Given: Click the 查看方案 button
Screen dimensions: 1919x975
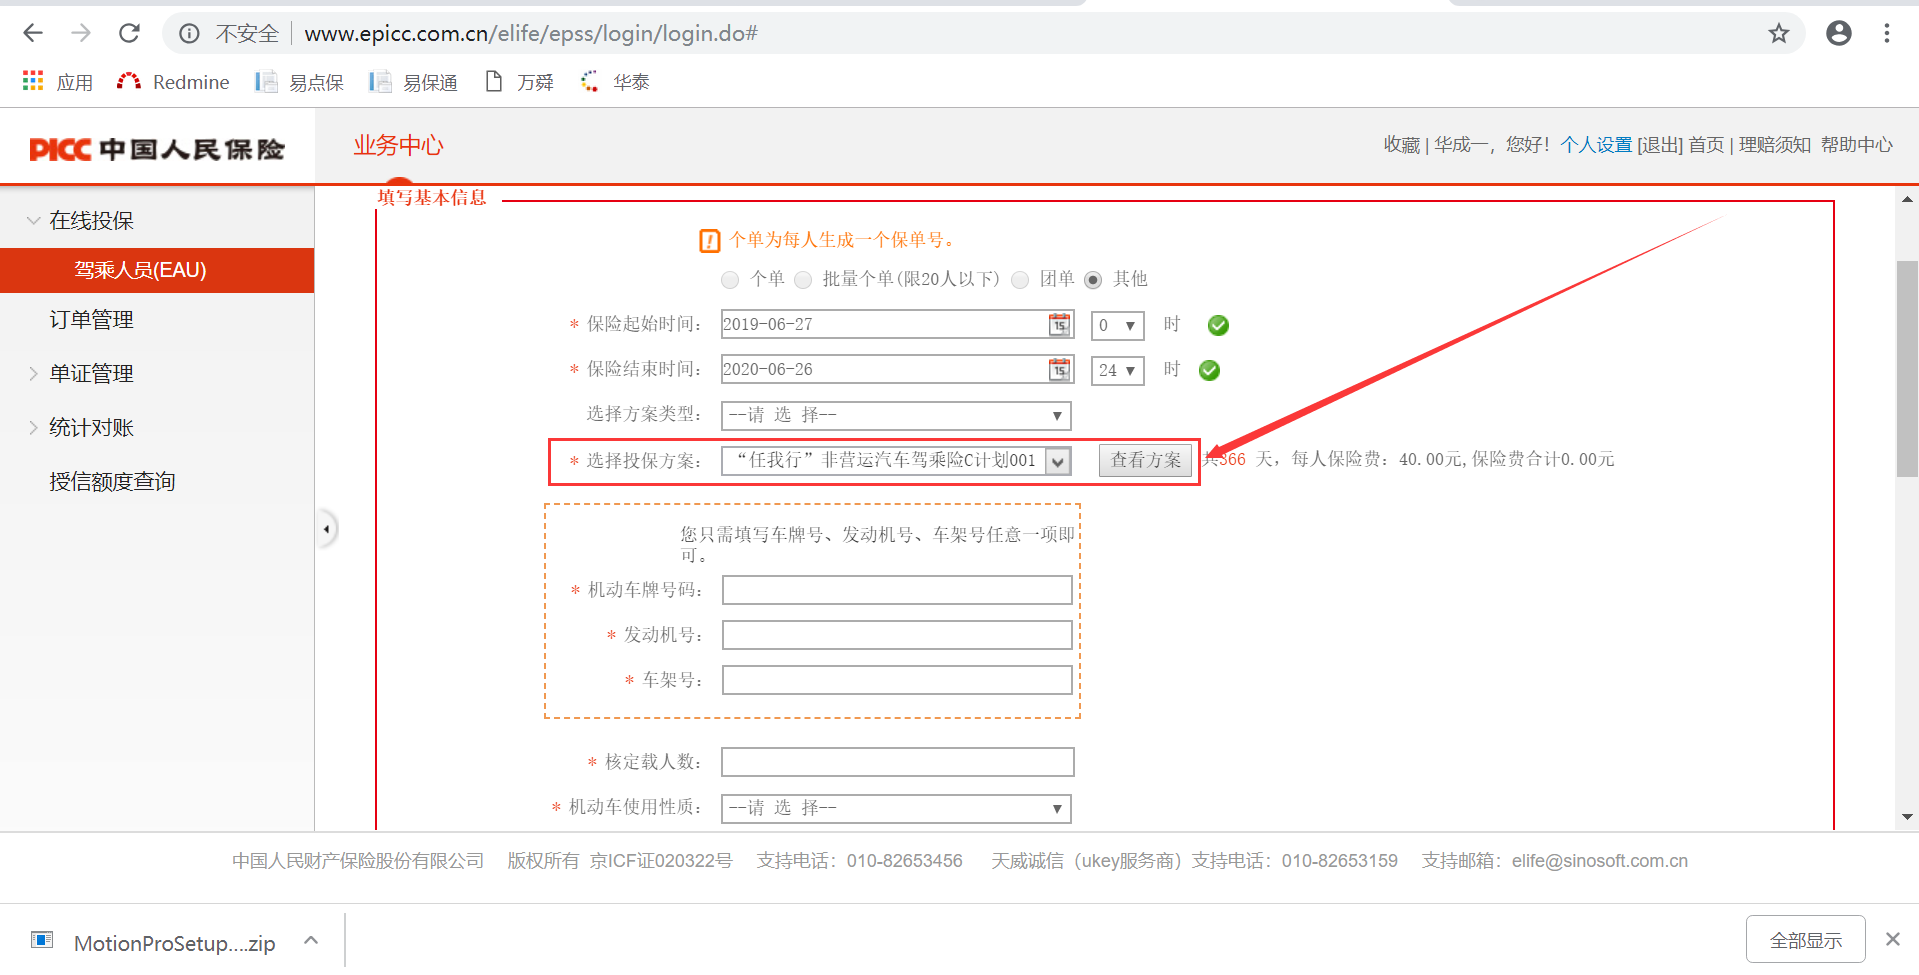Looking at the screenshot, I should tap(1145, 460).
